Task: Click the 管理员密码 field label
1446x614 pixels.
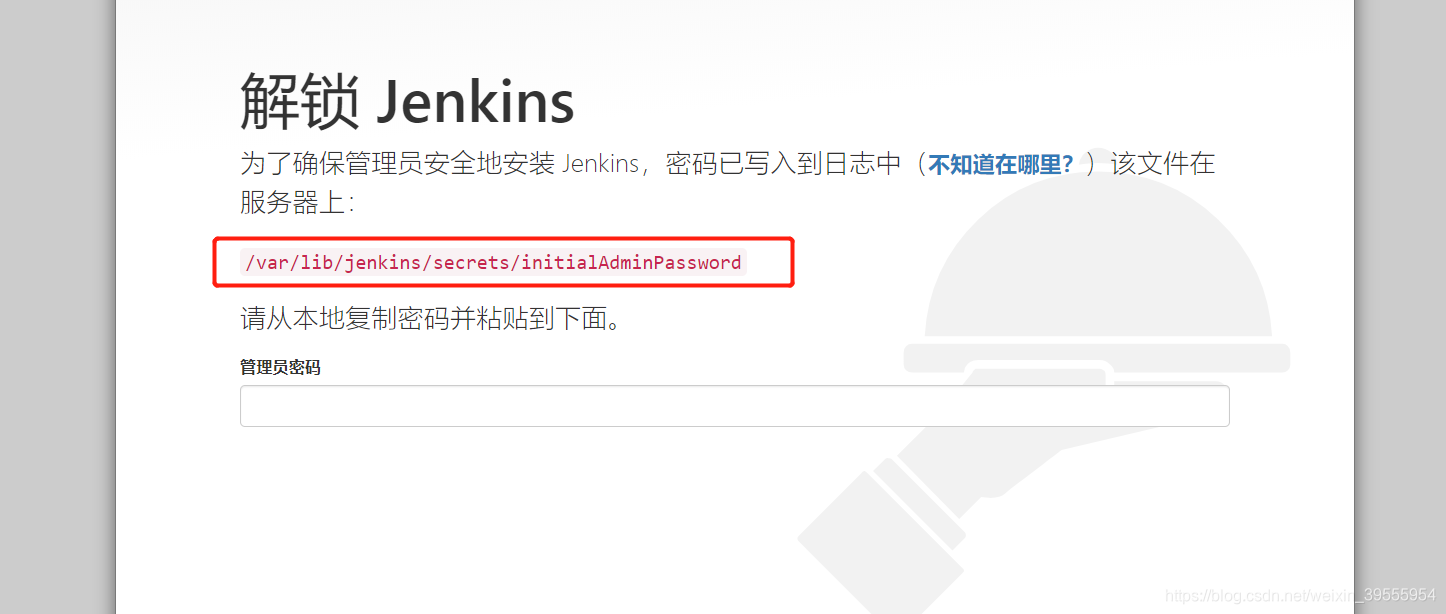Action: pyautogui.click(x=280, y=367)
